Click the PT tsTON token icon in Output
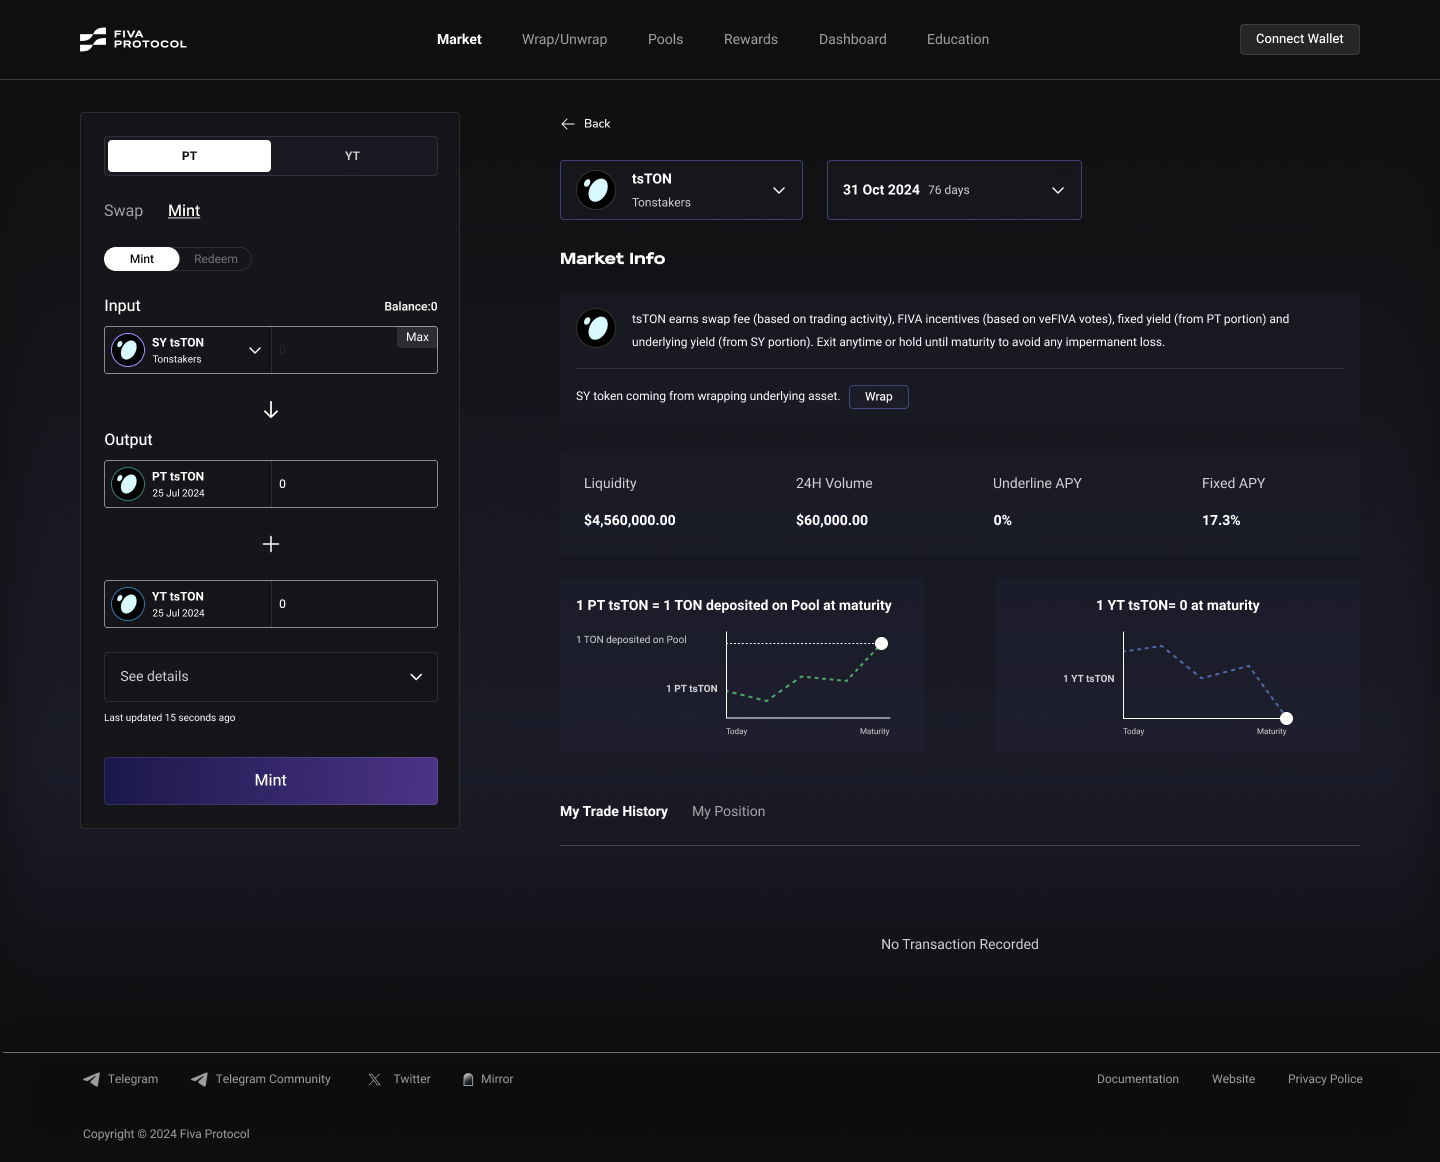 (x=127, y=483)
